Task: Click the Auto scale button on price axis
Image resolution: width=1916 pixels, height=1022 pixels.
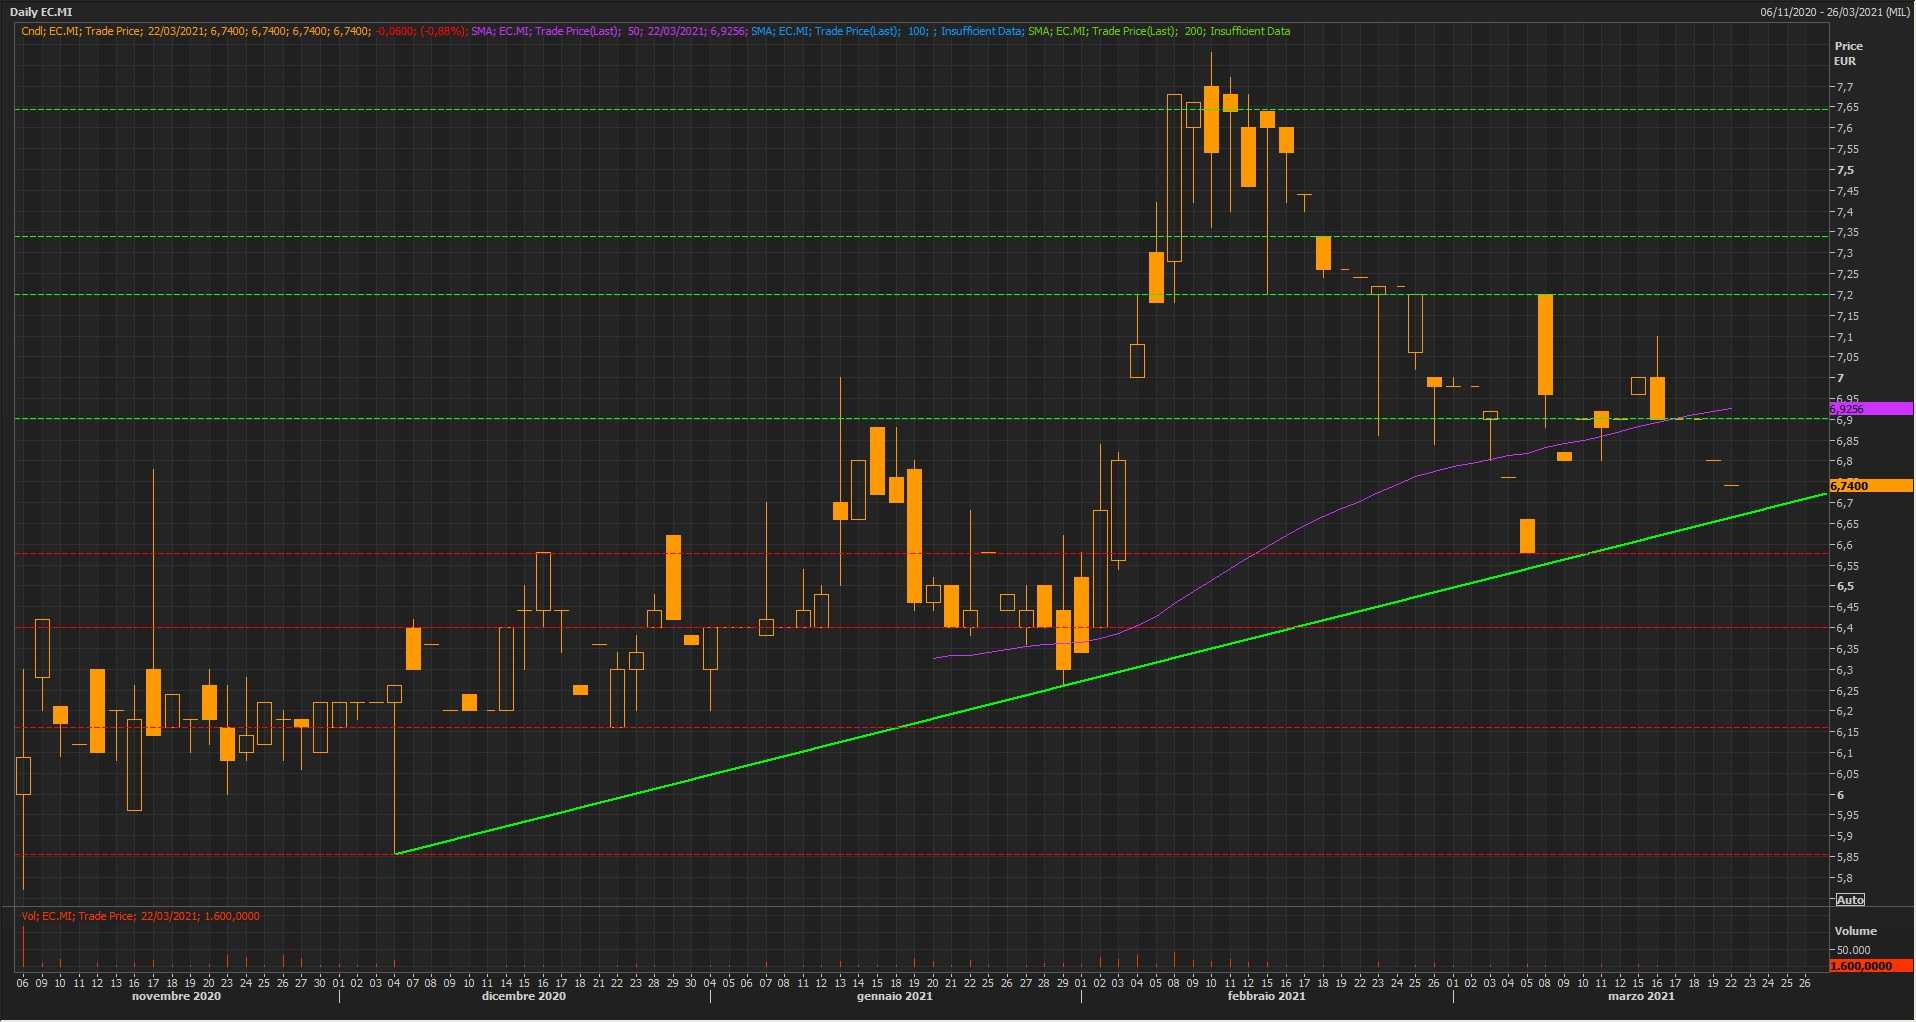Action: 1850,900
